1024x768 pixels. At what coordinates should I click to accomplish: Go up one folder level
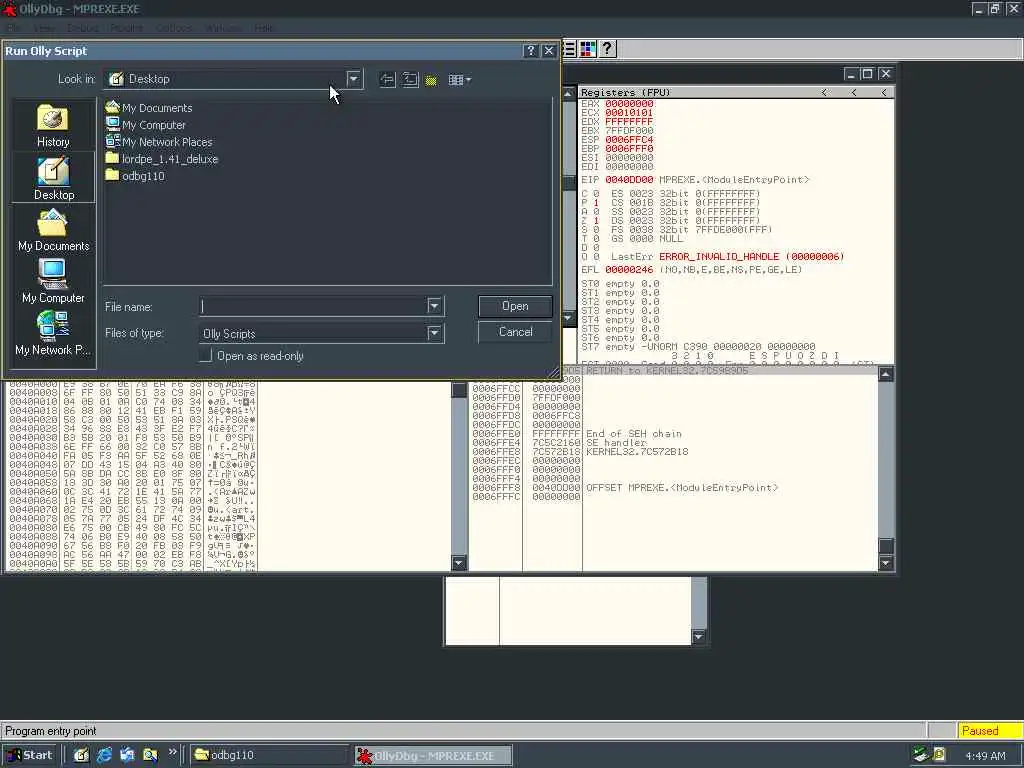pos(409,80)
